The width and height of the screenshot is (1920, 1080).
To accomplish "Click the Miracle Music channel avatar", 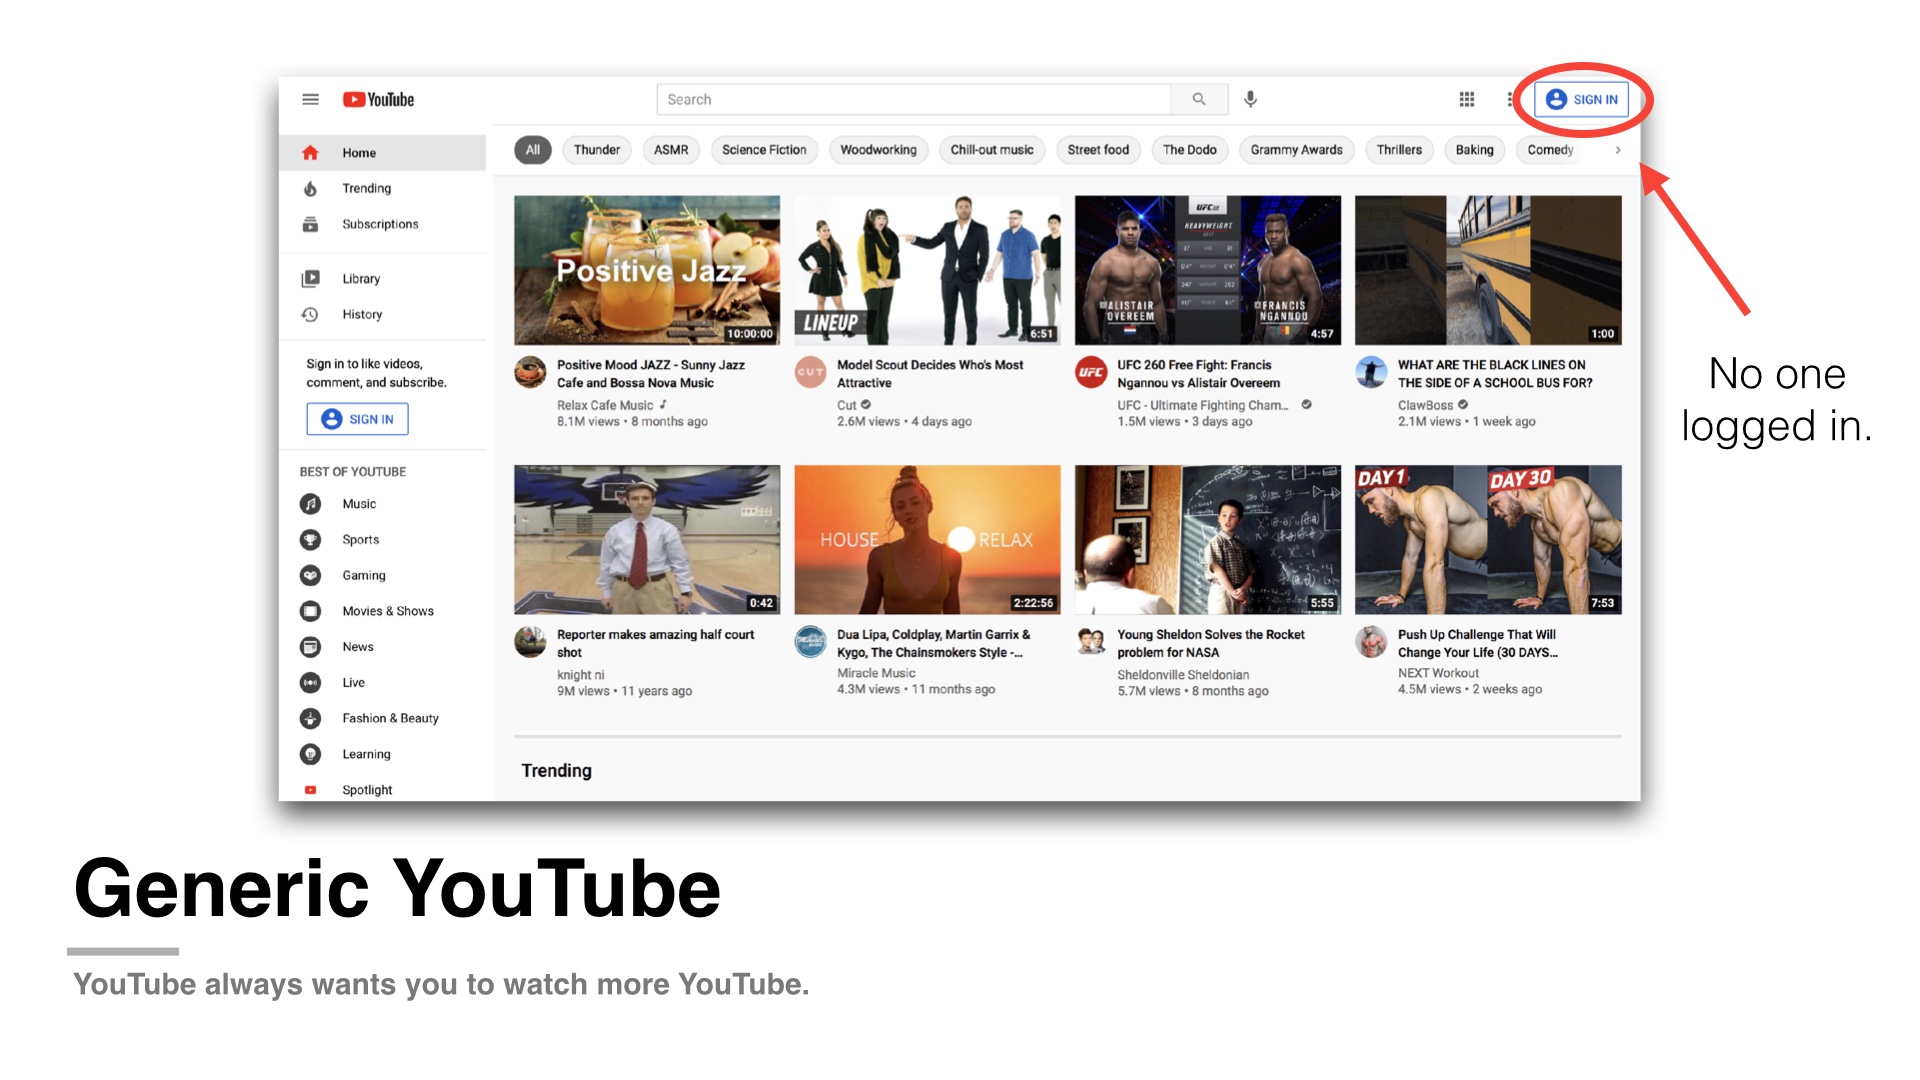I will click(x=810, y=642).
